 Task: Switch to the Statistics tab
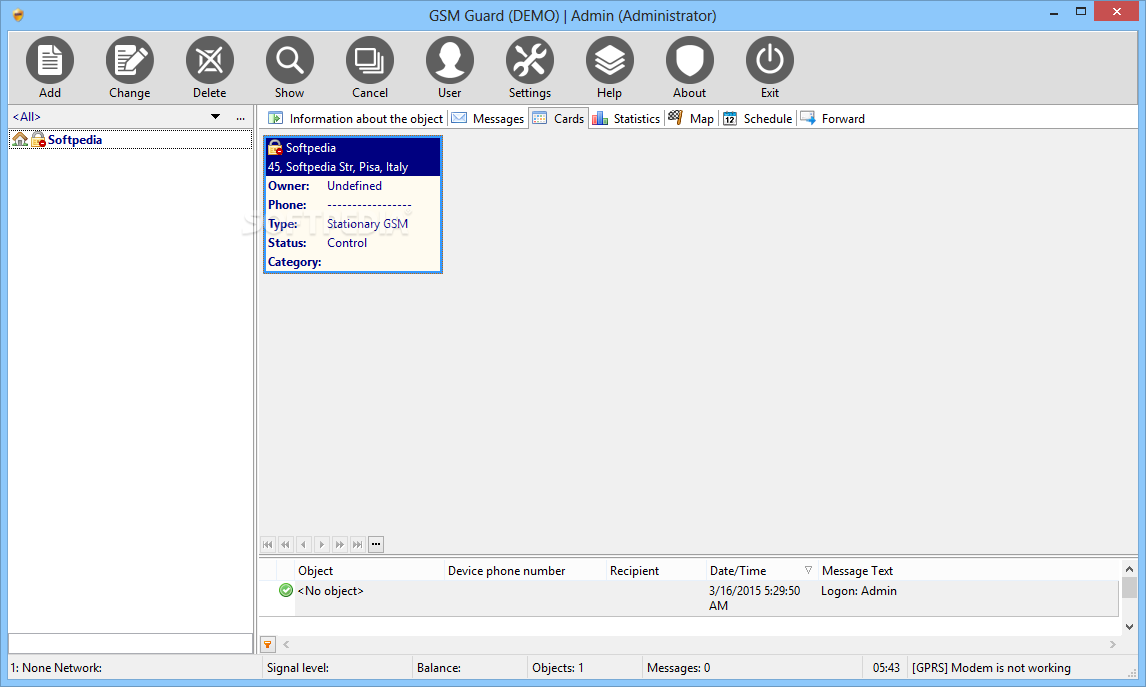[626, 118]
